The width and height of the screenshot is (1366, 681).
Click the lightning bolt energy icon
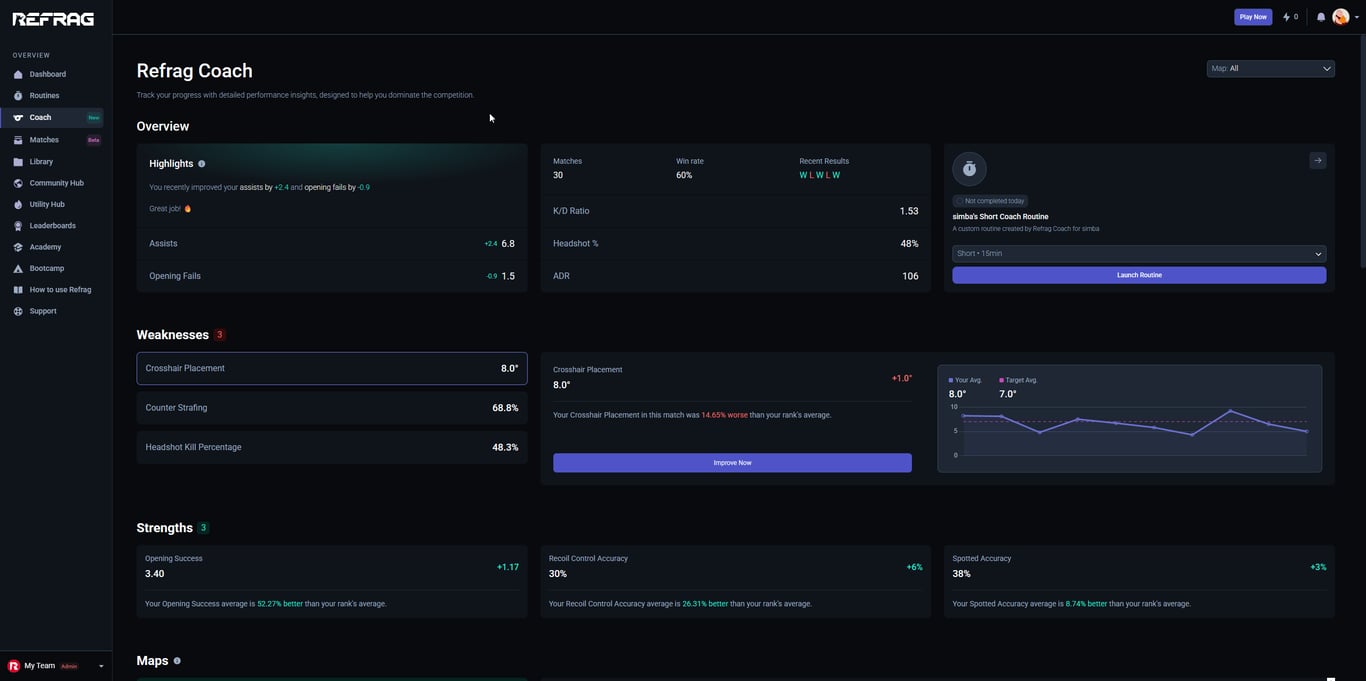[x=1287, y=17]
